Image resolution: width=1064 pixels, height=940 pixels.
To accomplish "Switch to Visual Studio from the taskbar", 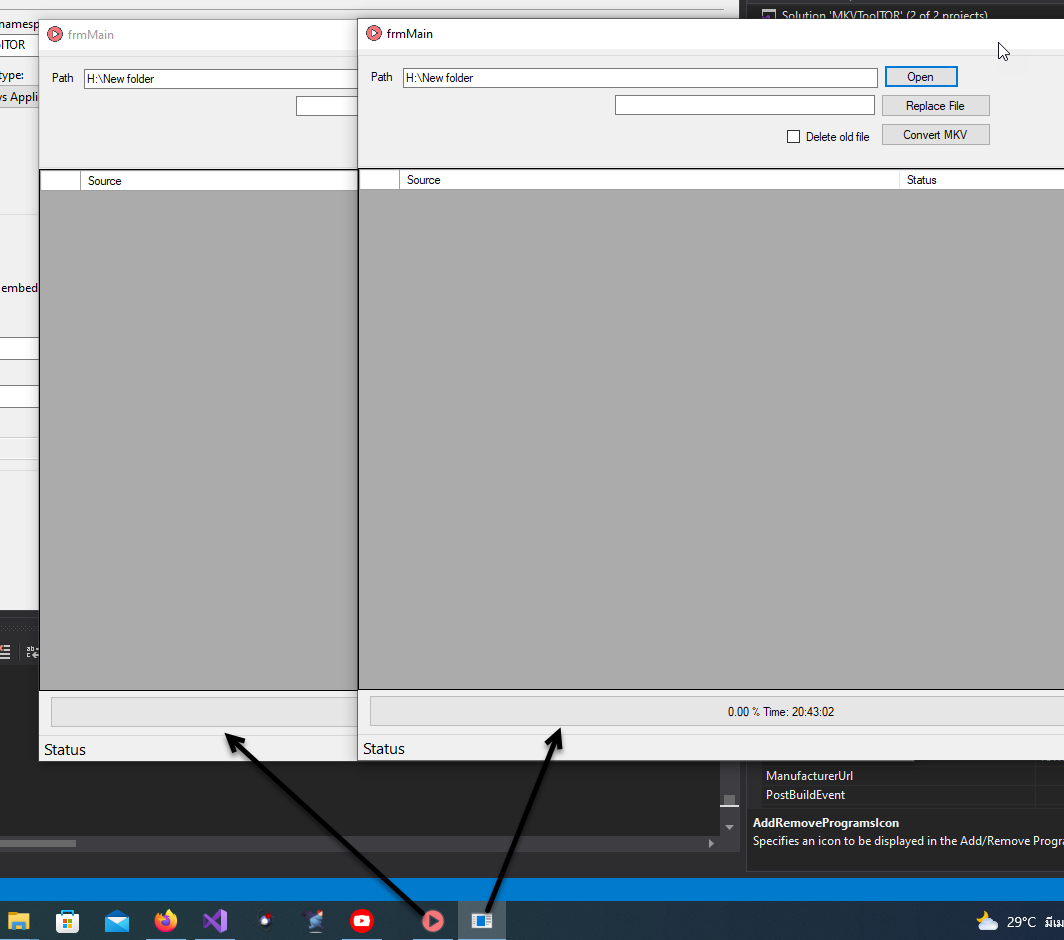I will tap(215, 921).
